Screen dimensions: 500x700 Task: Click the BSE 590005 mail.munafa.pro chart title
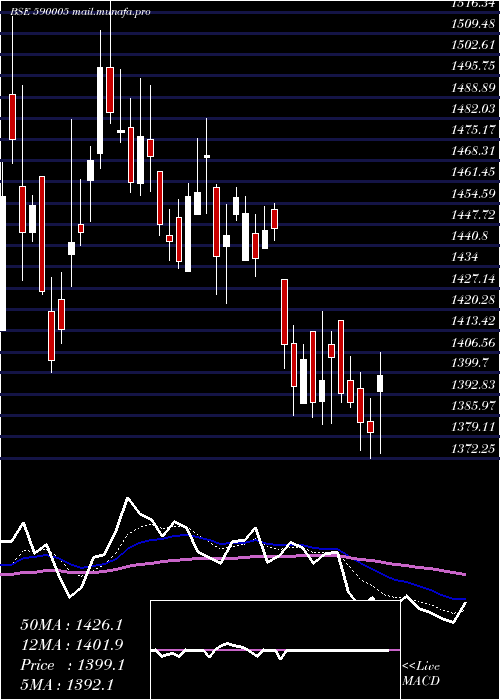pyautogui.click(x=80, y=12)
